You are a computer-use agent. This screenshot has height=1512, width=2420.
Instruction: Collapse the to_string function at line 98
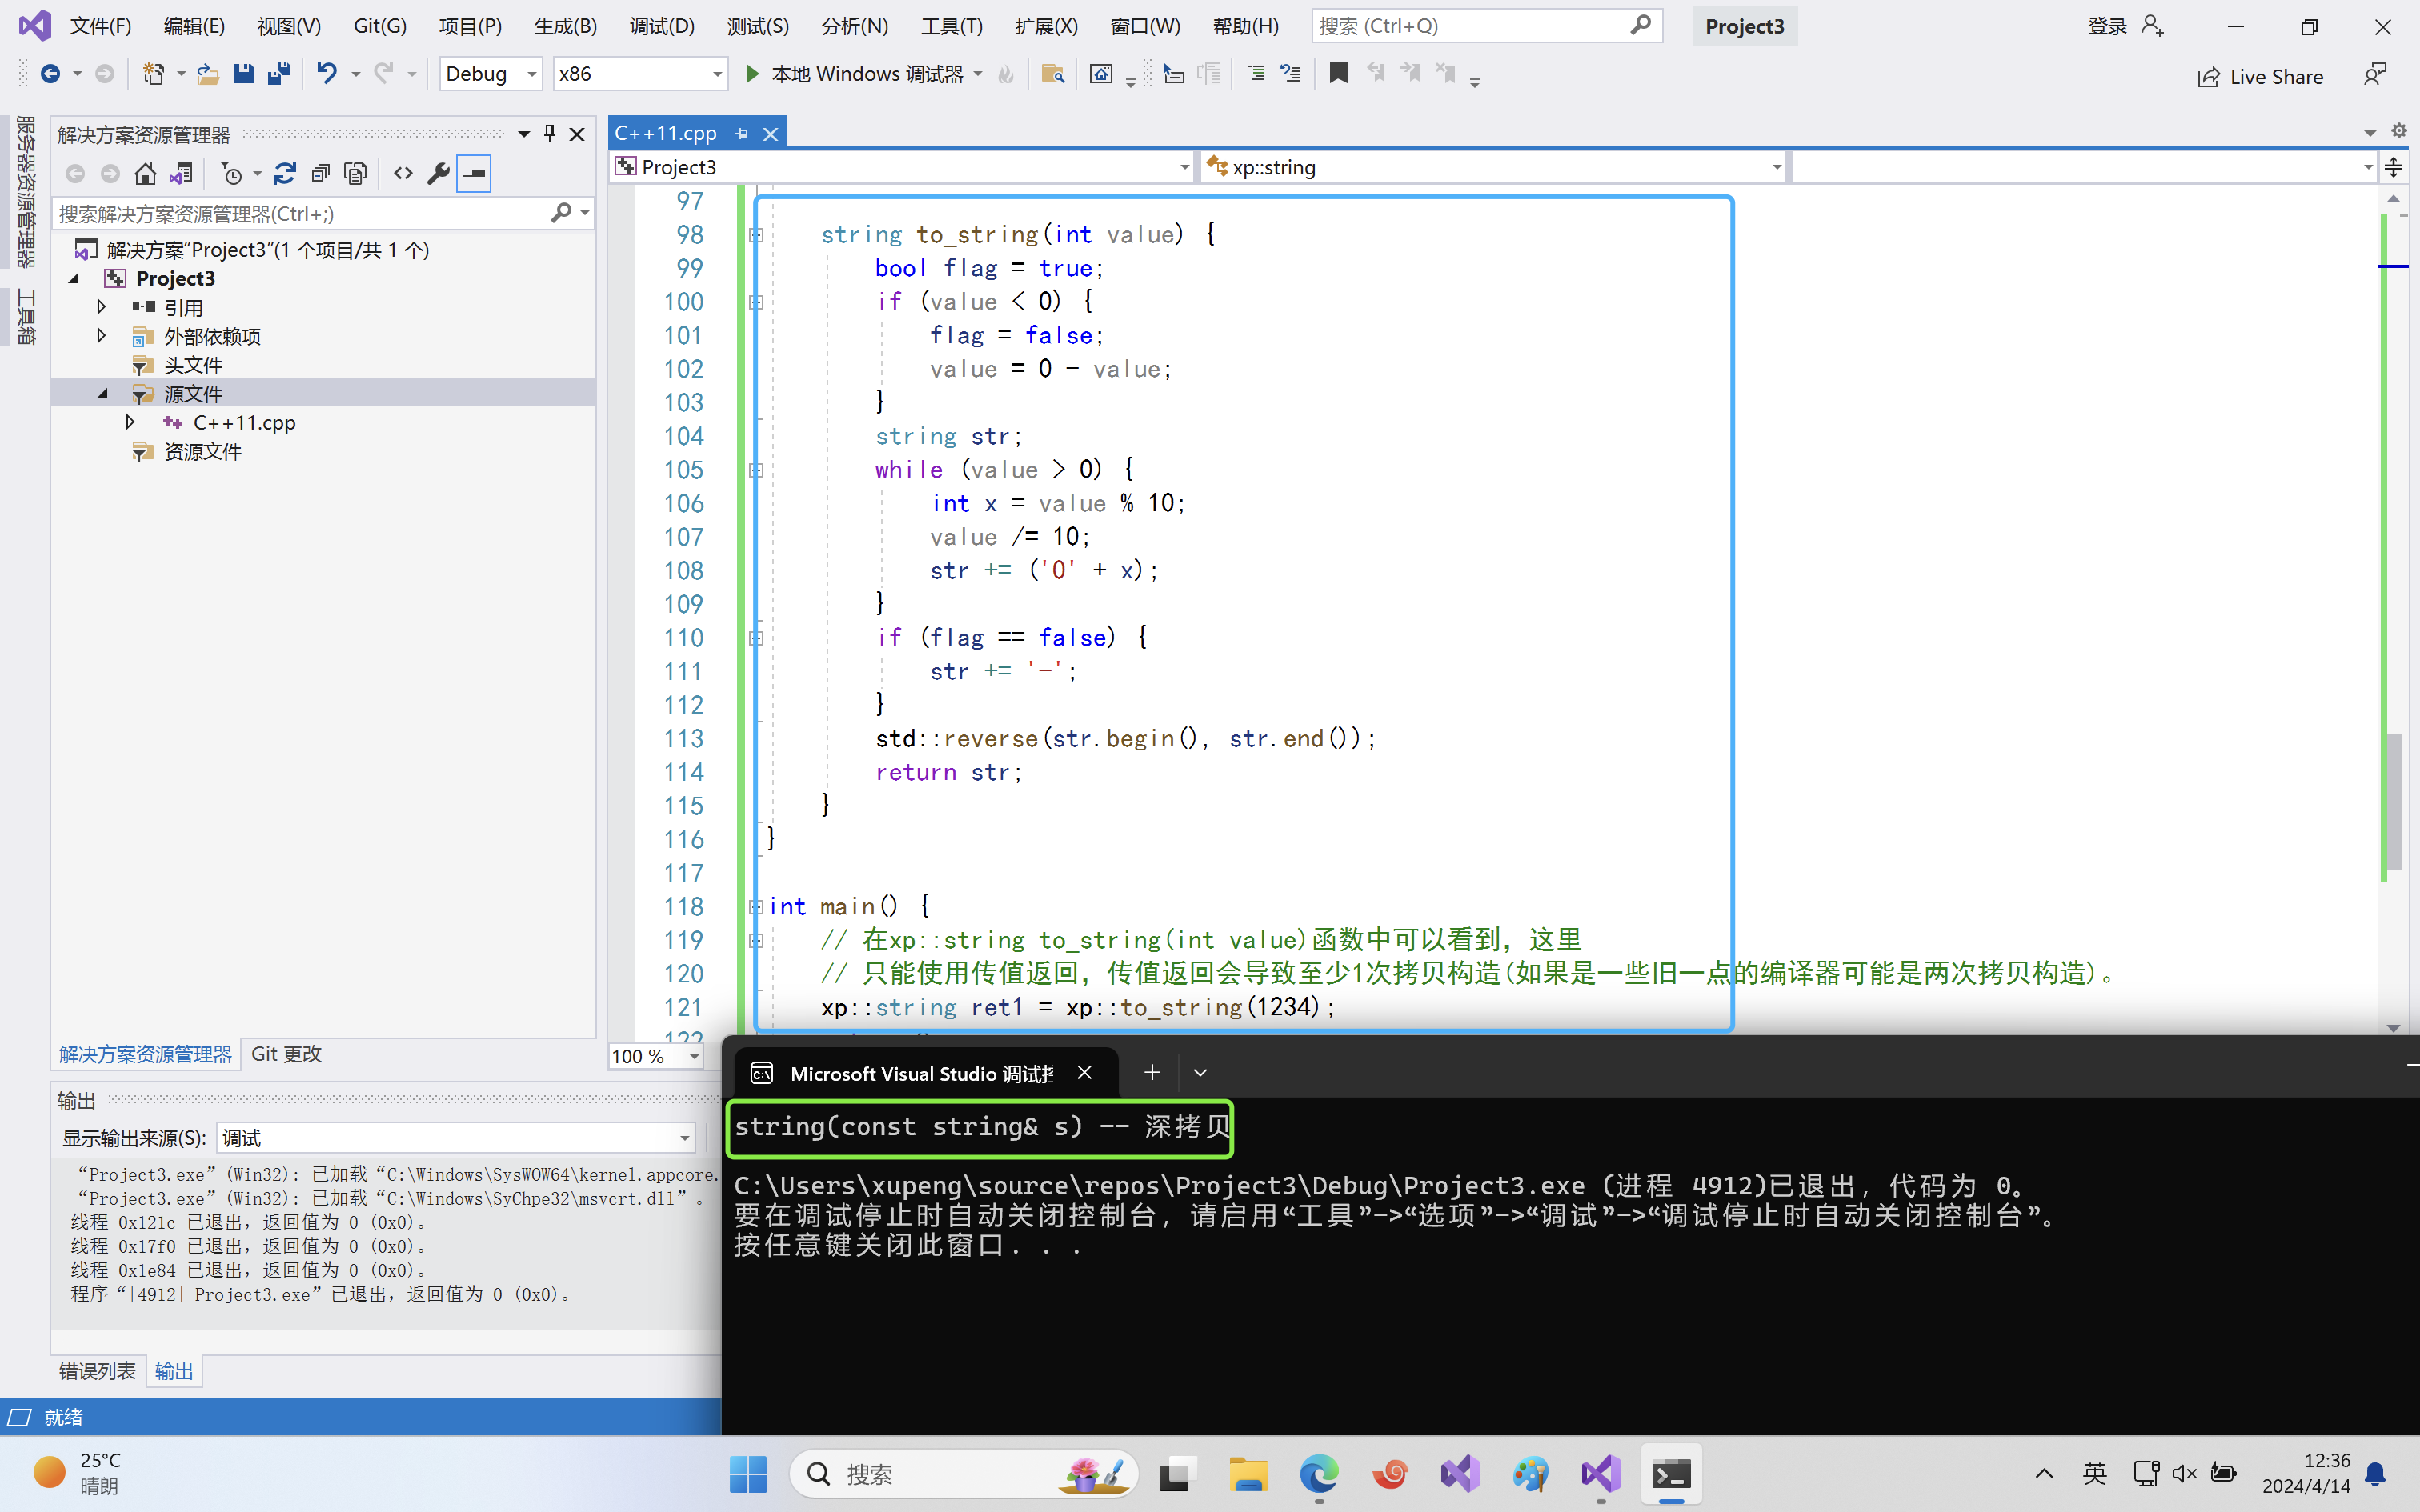(757, 235)
